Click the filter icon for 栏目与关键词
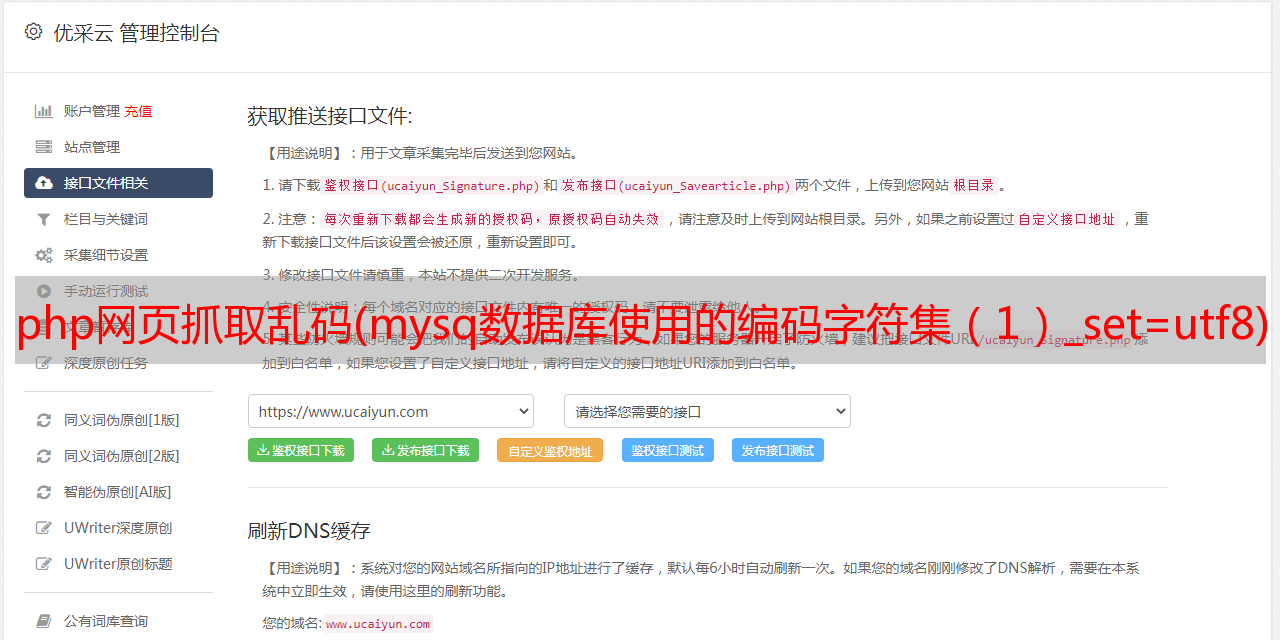Image resolution: width=1280 pixels, height=640 pixels. point(44,219)
